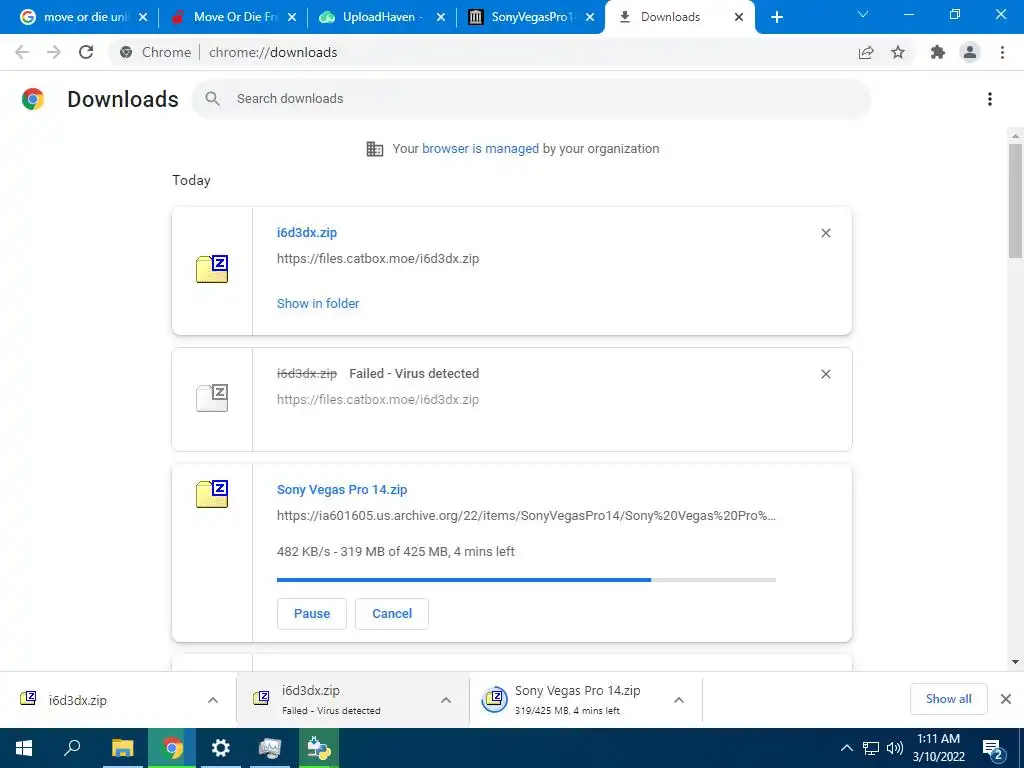Open Windows taskbar search
The height and width of the screenshot is (768, 1024).
point(72,748)
